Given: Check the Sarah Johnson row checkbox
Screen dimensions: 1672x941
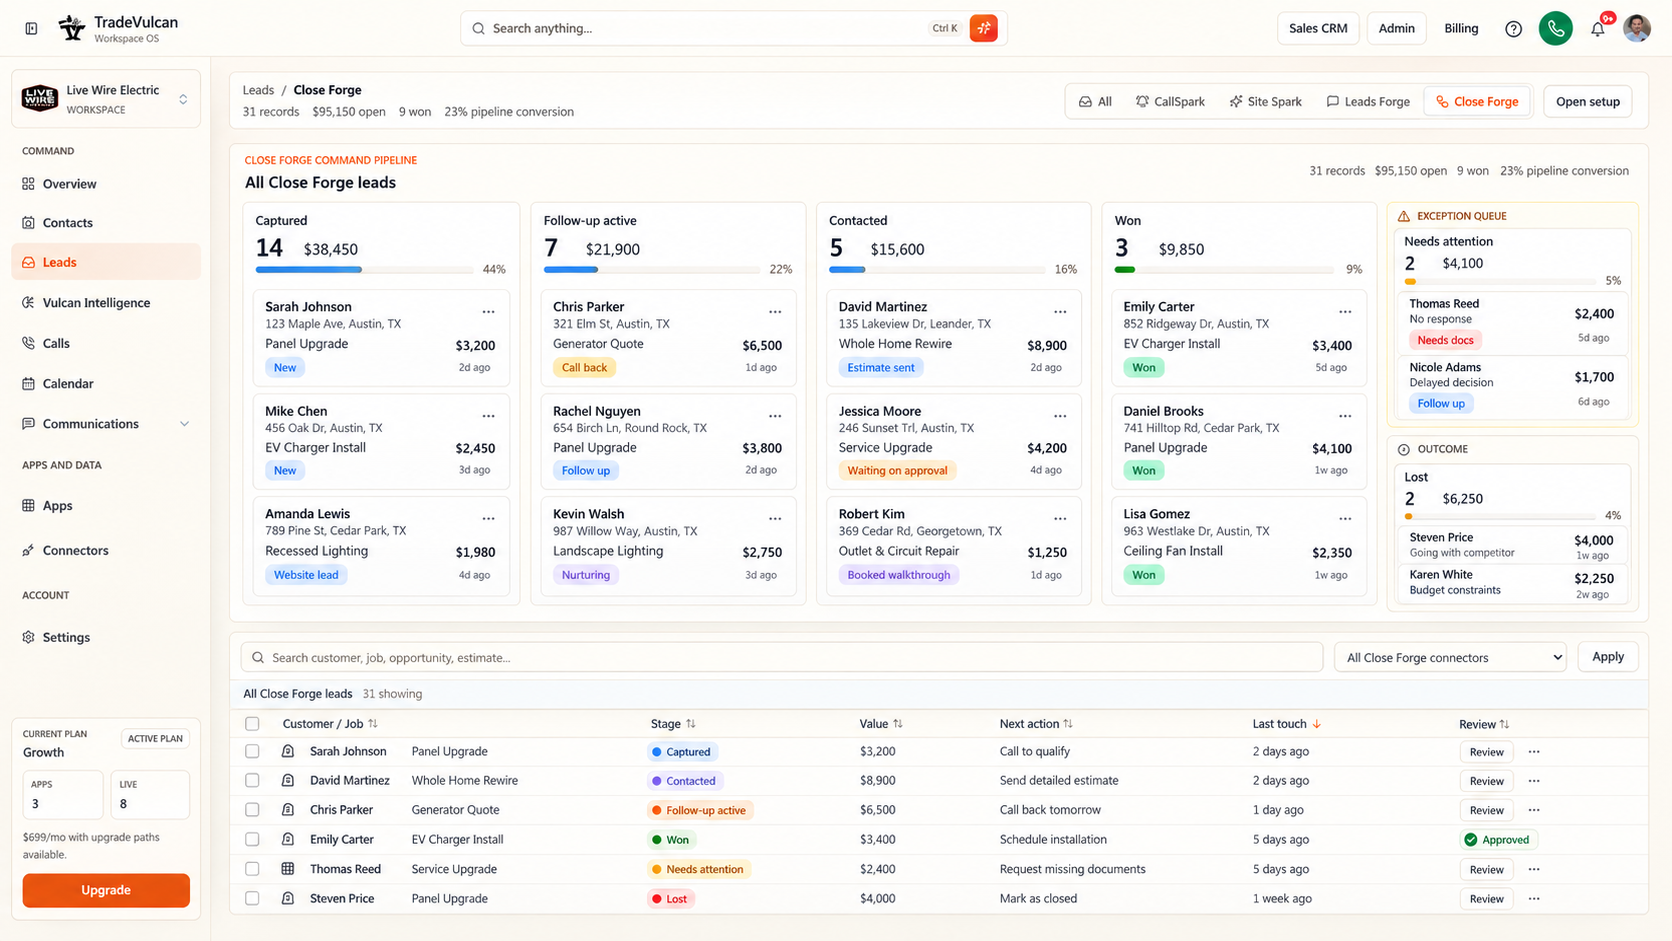Looking at the screenshot, I should click(x=252, y=752).
